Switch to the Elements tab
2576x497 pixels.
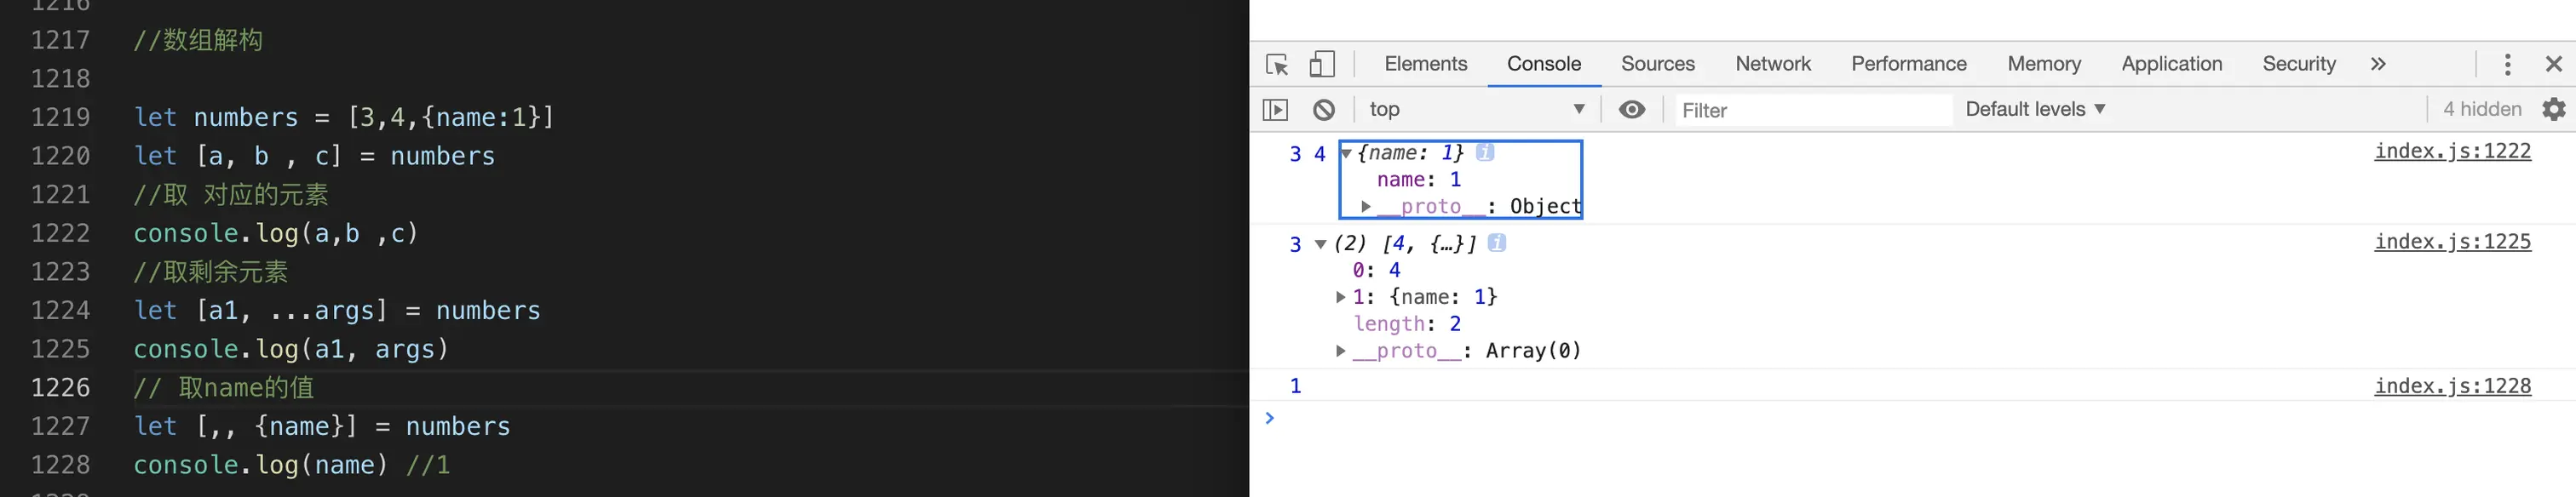point(1425,64)
